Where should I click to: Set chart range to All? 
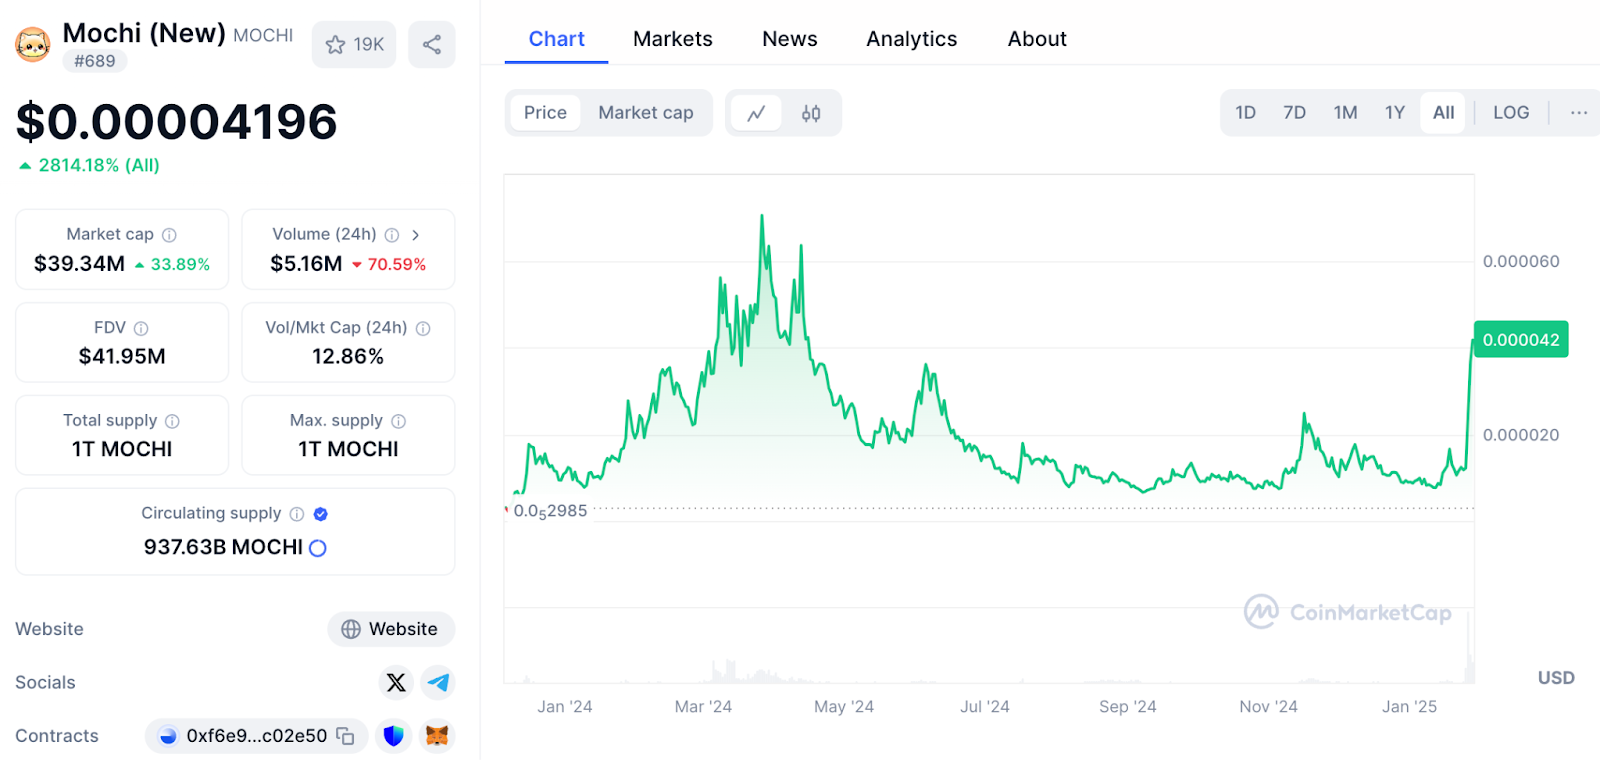tap(1443, 113)
